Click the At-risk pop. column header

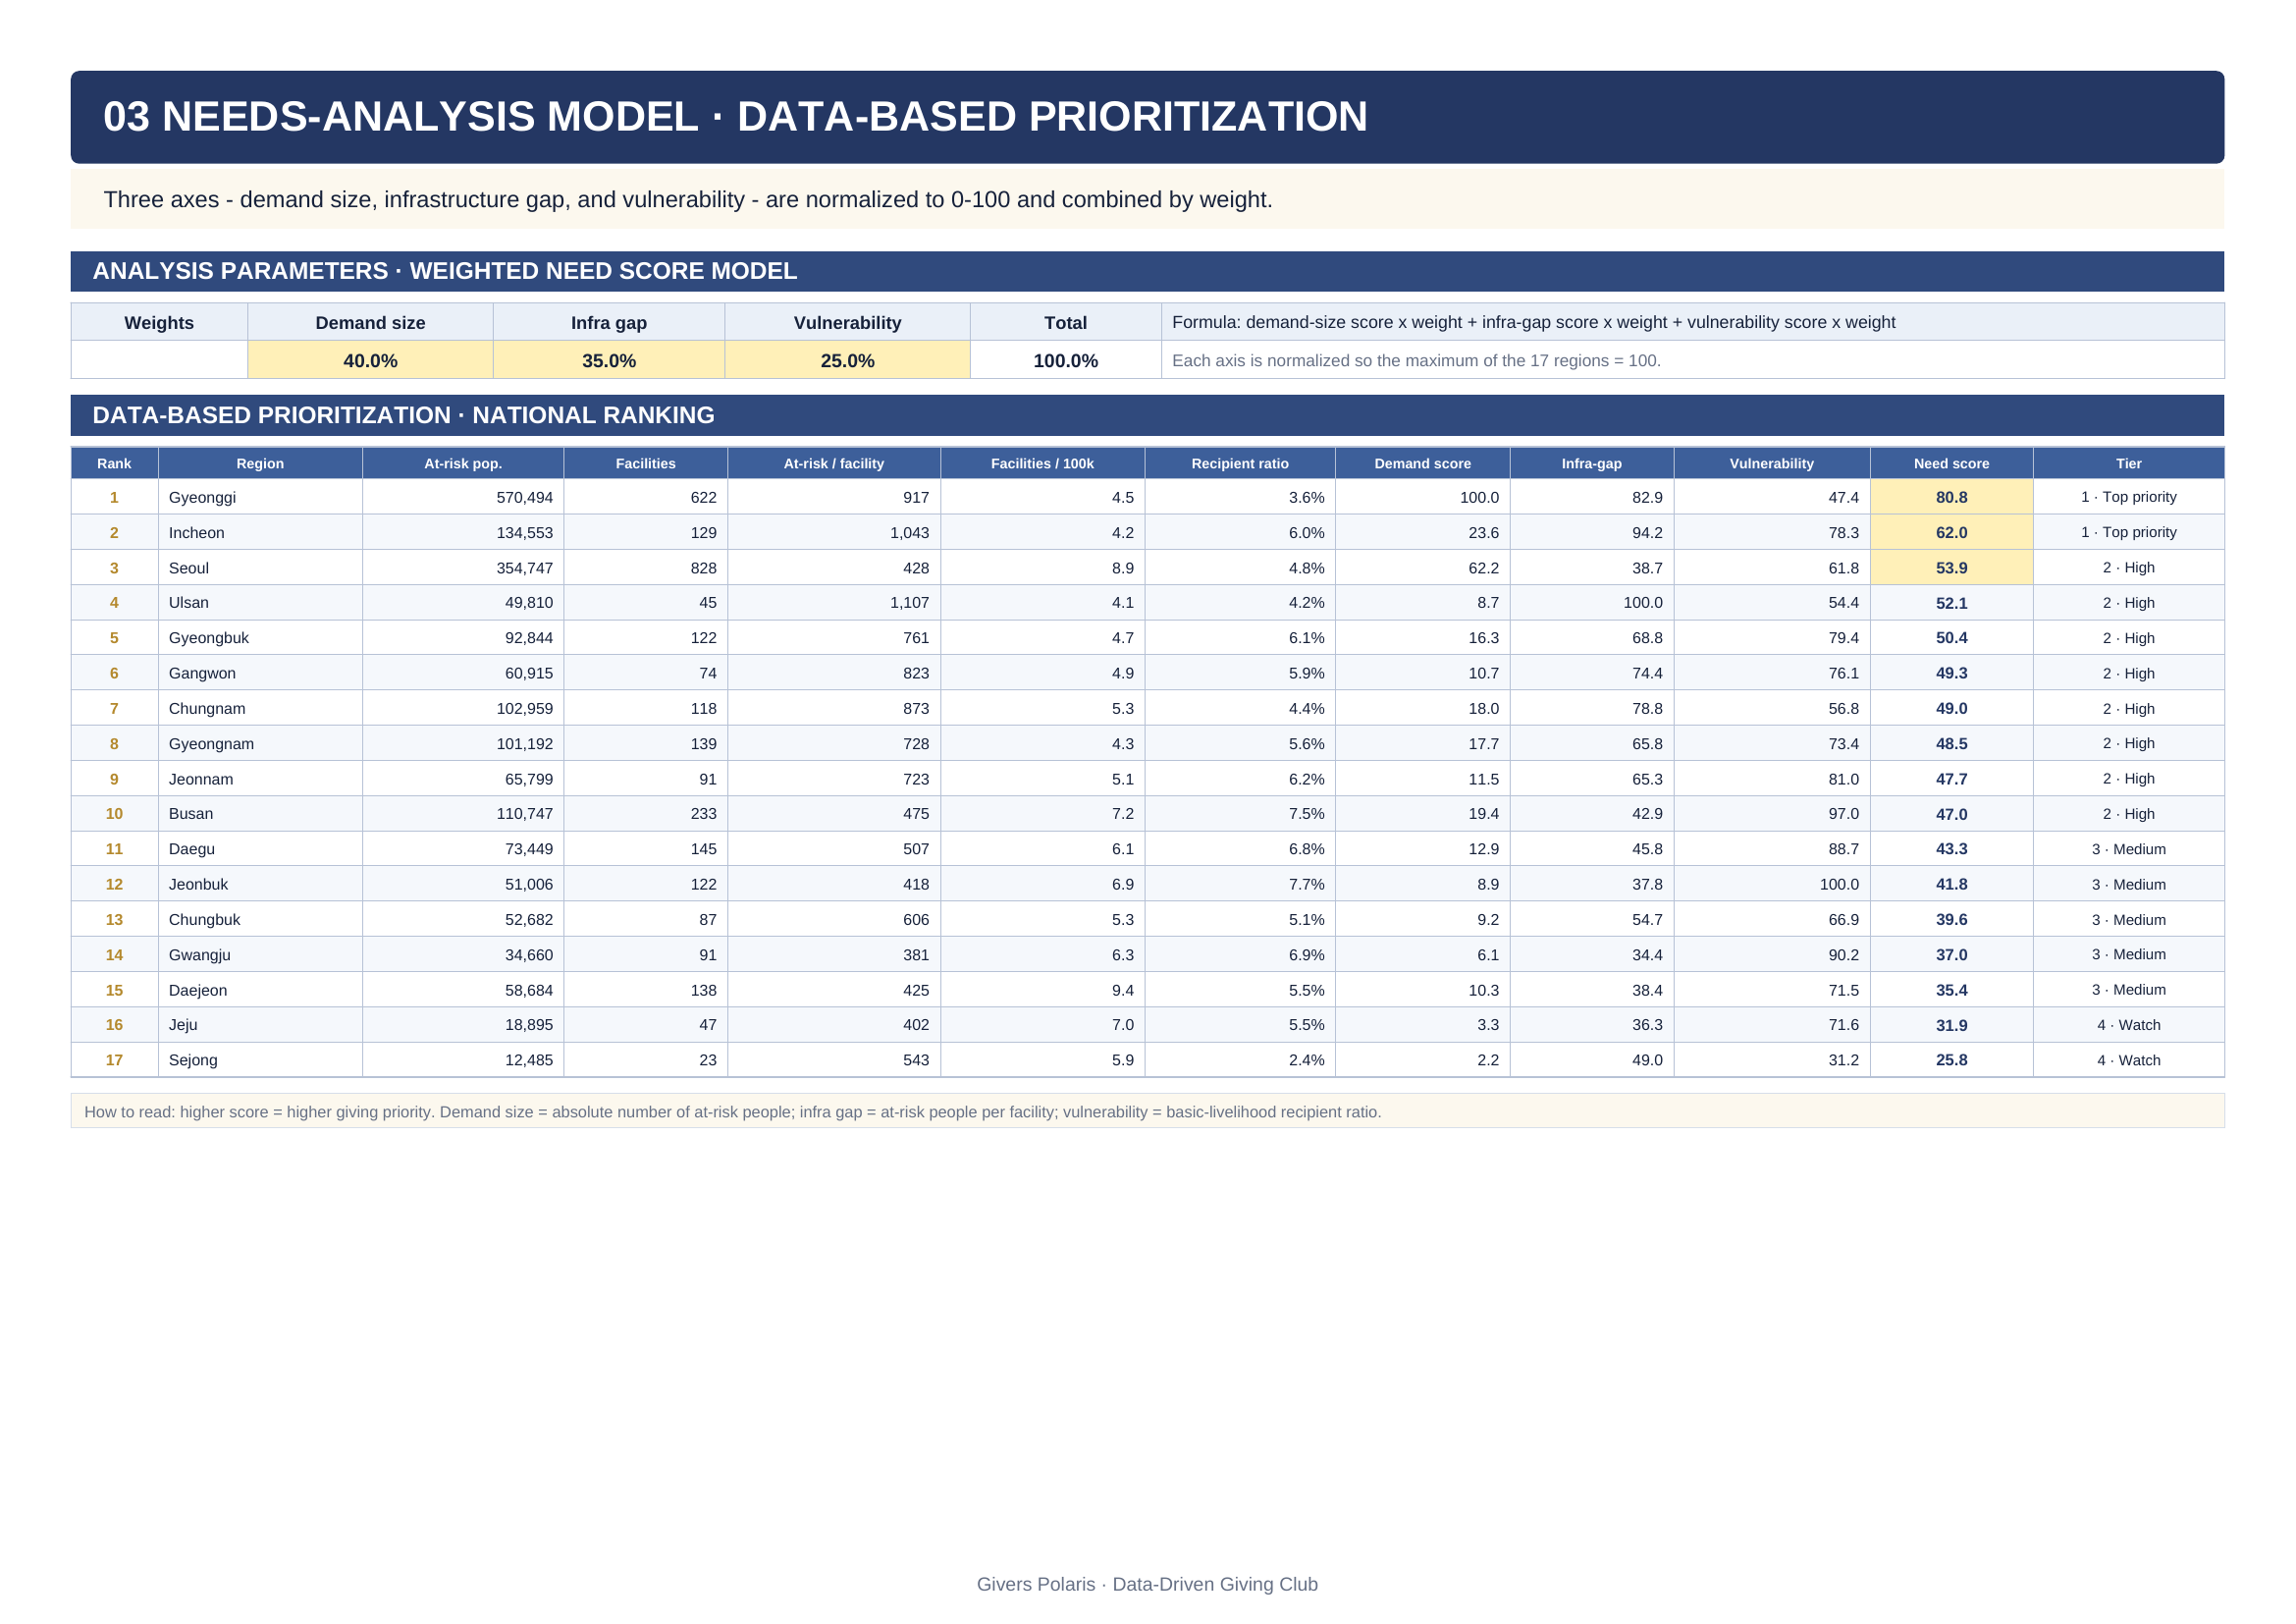click(x=463, y=463)
